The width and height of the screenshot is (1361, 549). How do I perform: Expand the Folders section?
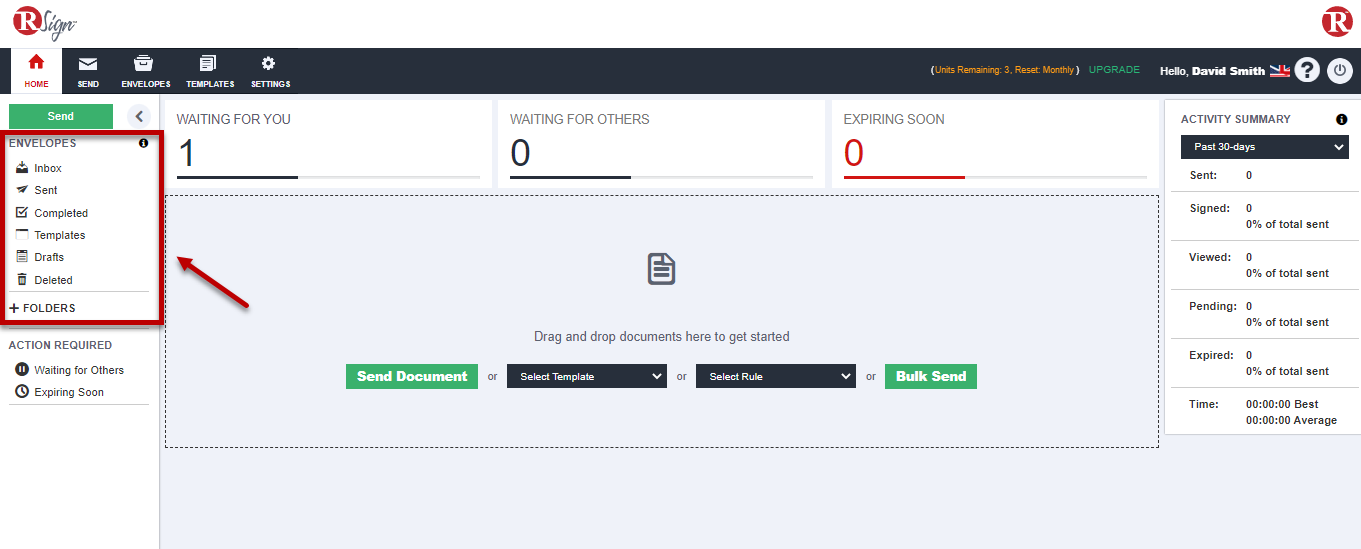point(42,308)
